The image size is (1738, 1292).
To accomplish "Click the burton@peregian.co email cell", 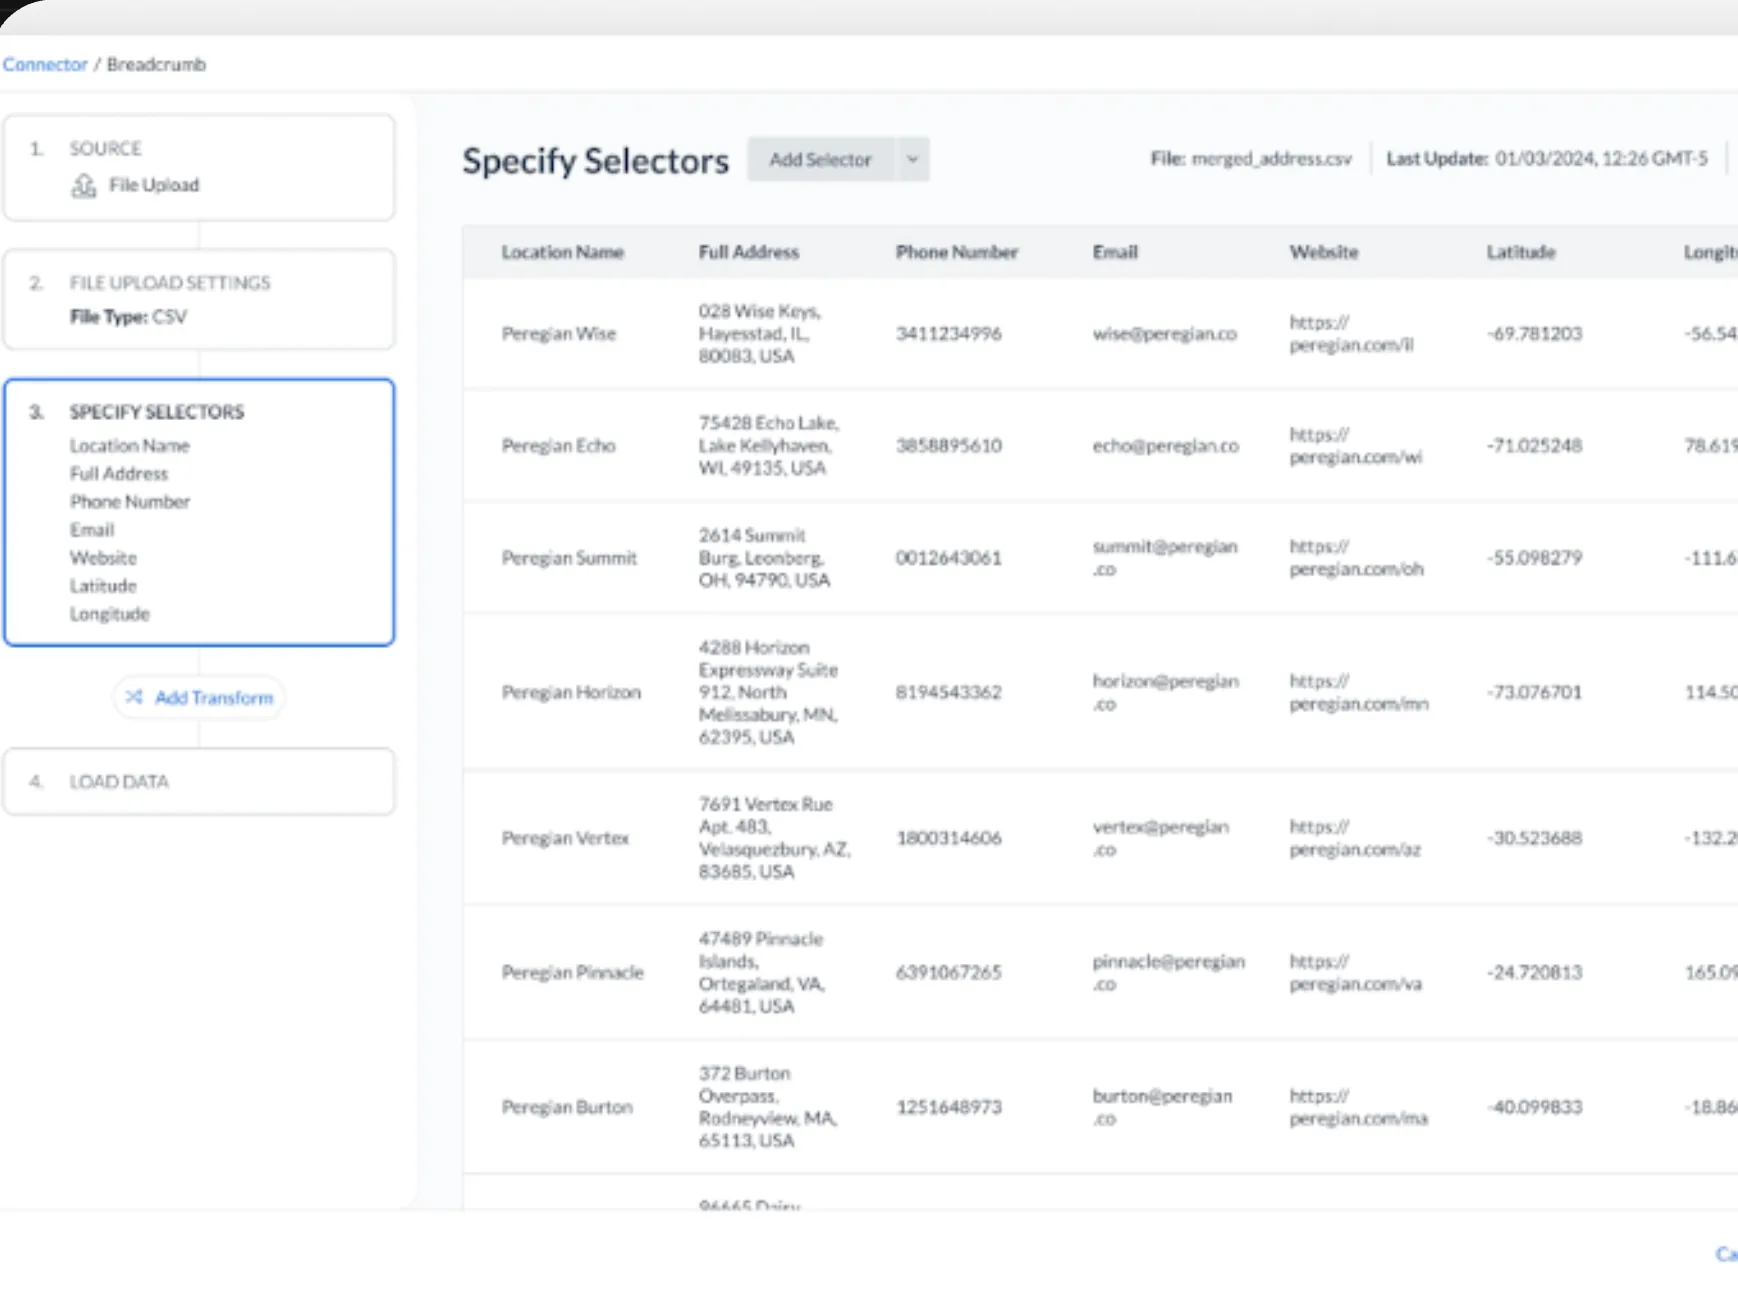I will pyautogui.click(x=1162, y=1107).
